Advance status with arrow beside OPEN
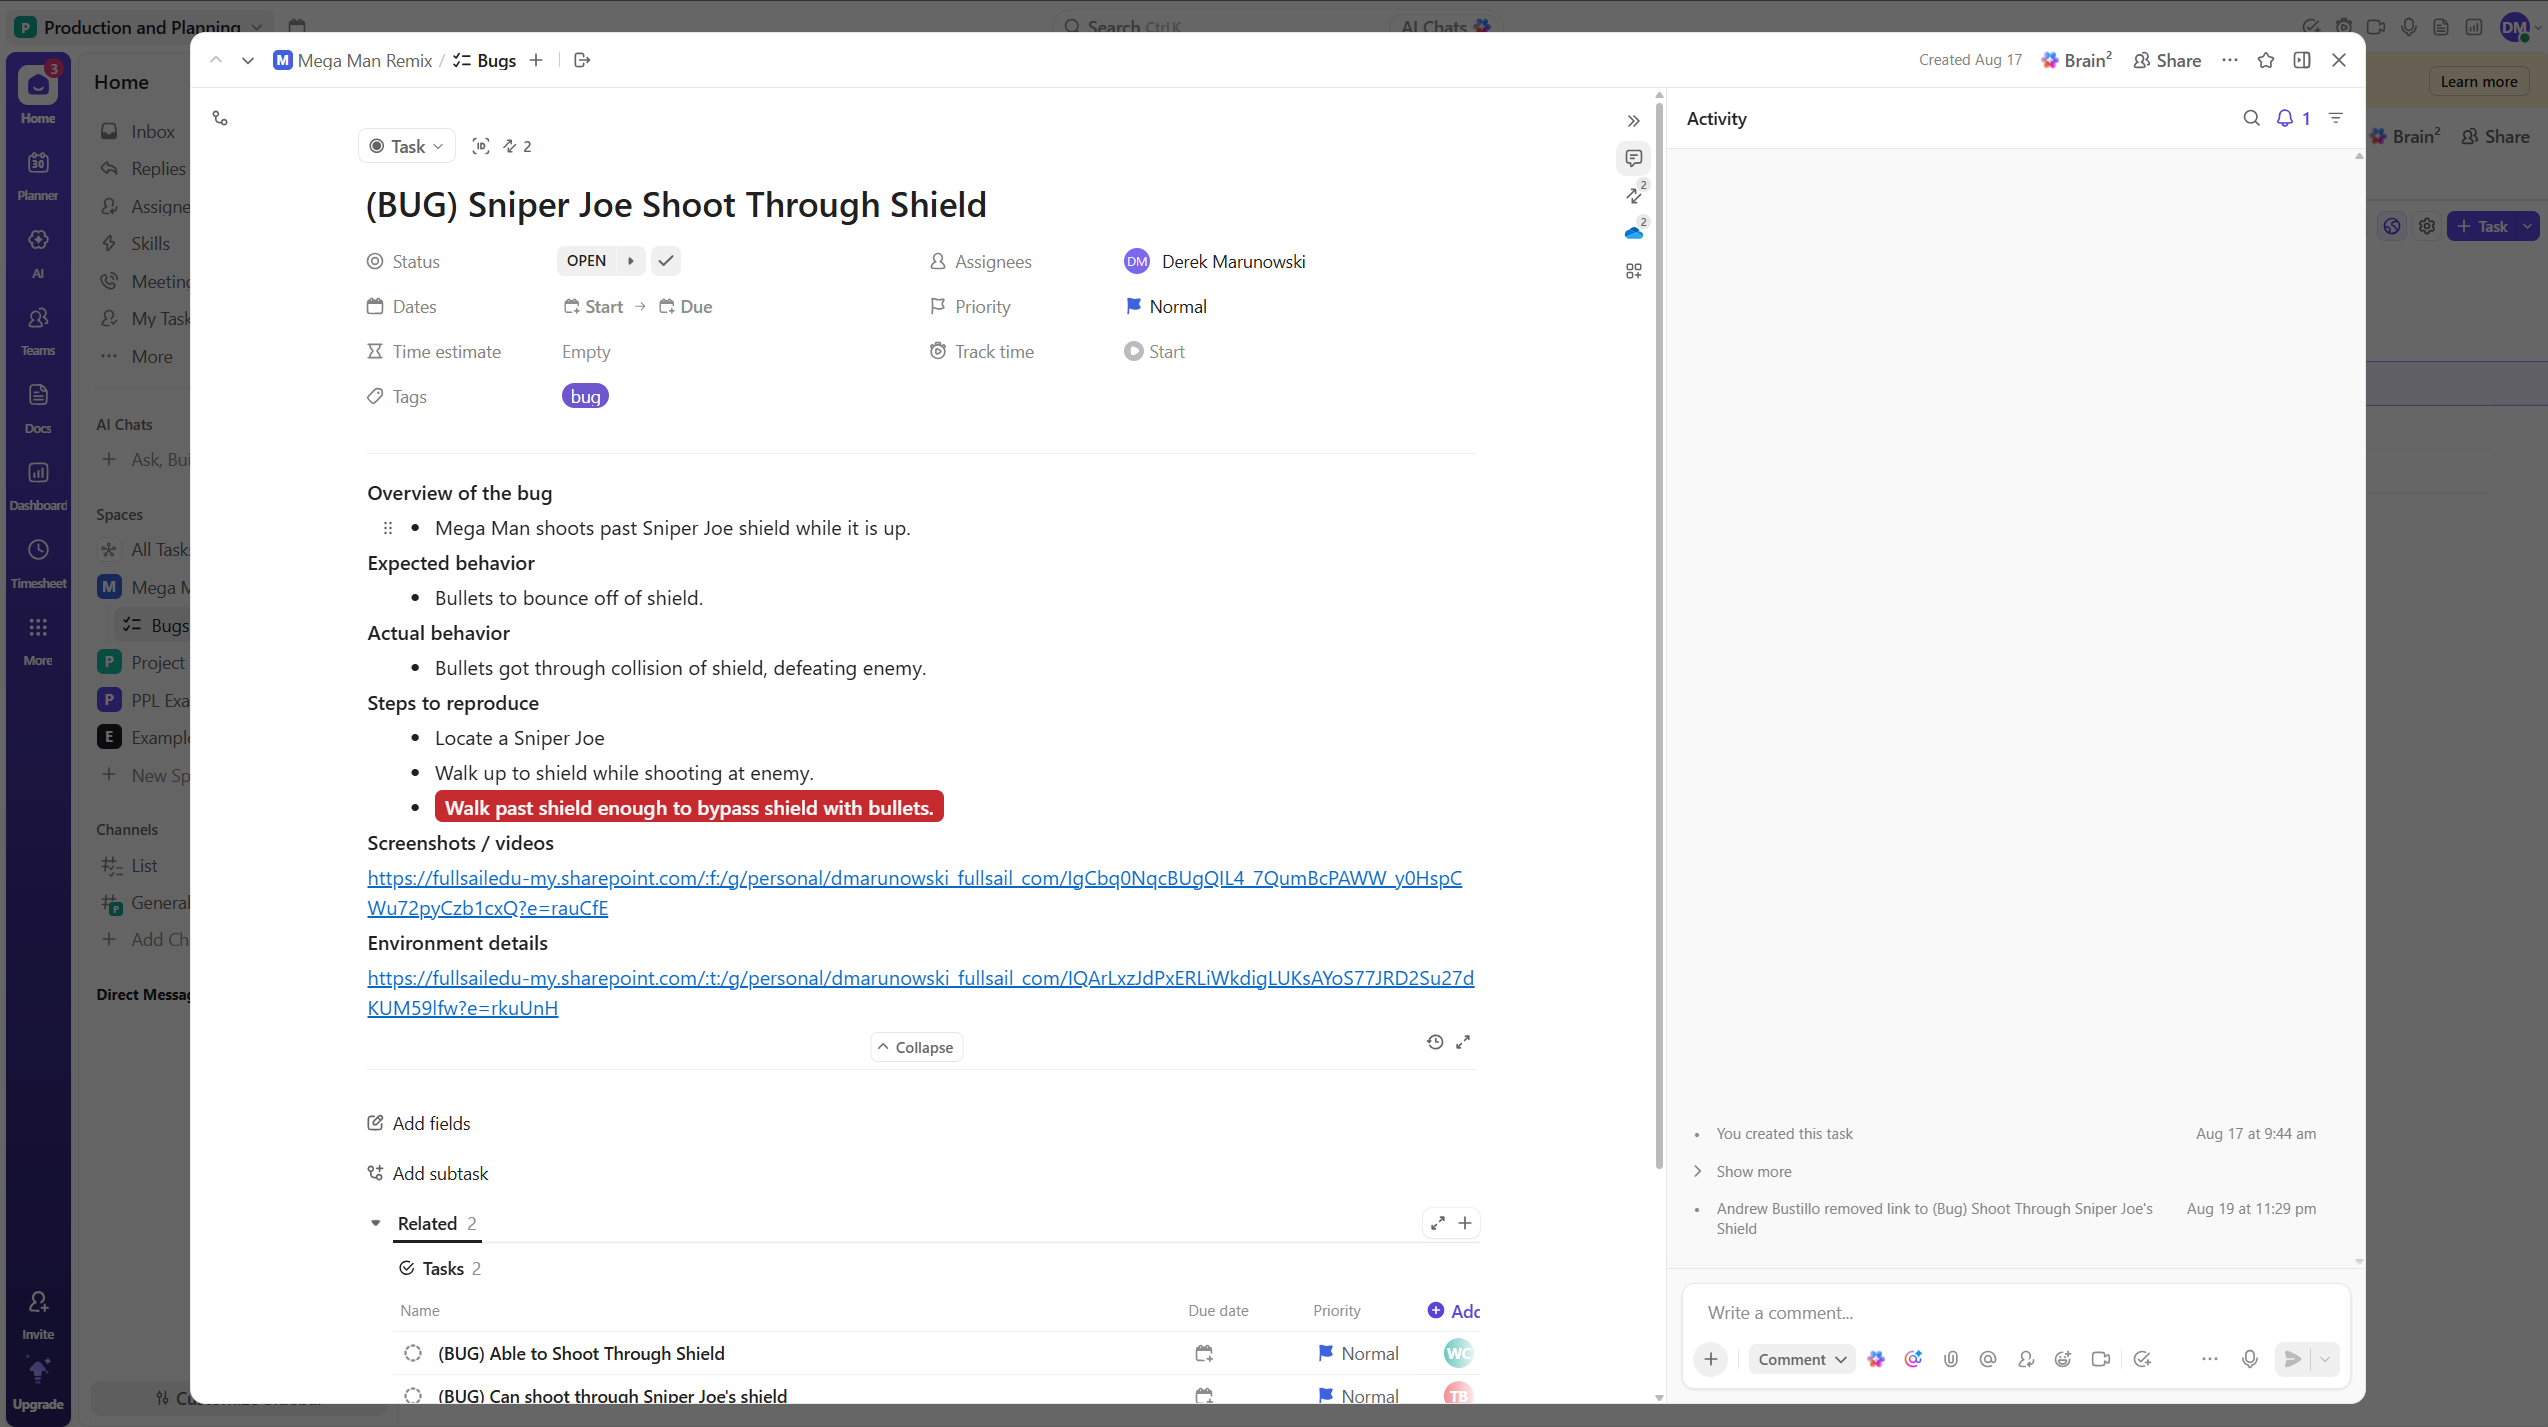 click(x=631, y=261)
